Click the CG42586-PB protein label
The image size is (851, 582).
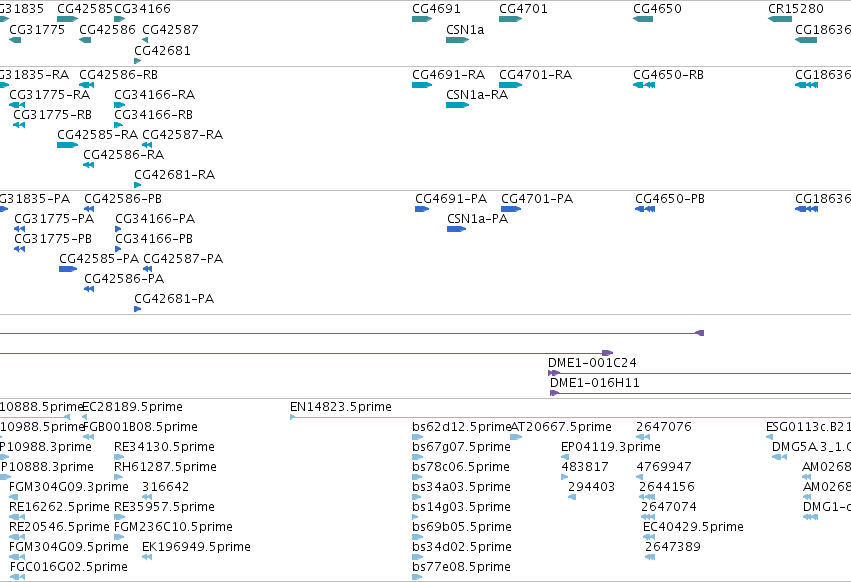[123, 199]
